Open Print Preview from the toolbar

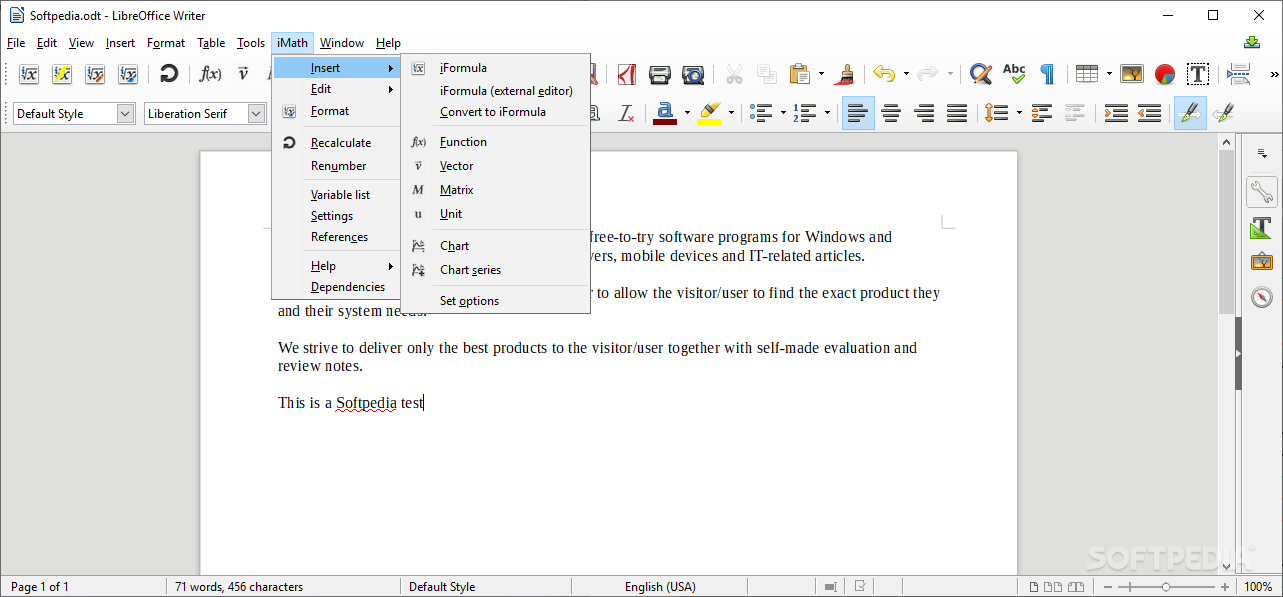[693, 74]
